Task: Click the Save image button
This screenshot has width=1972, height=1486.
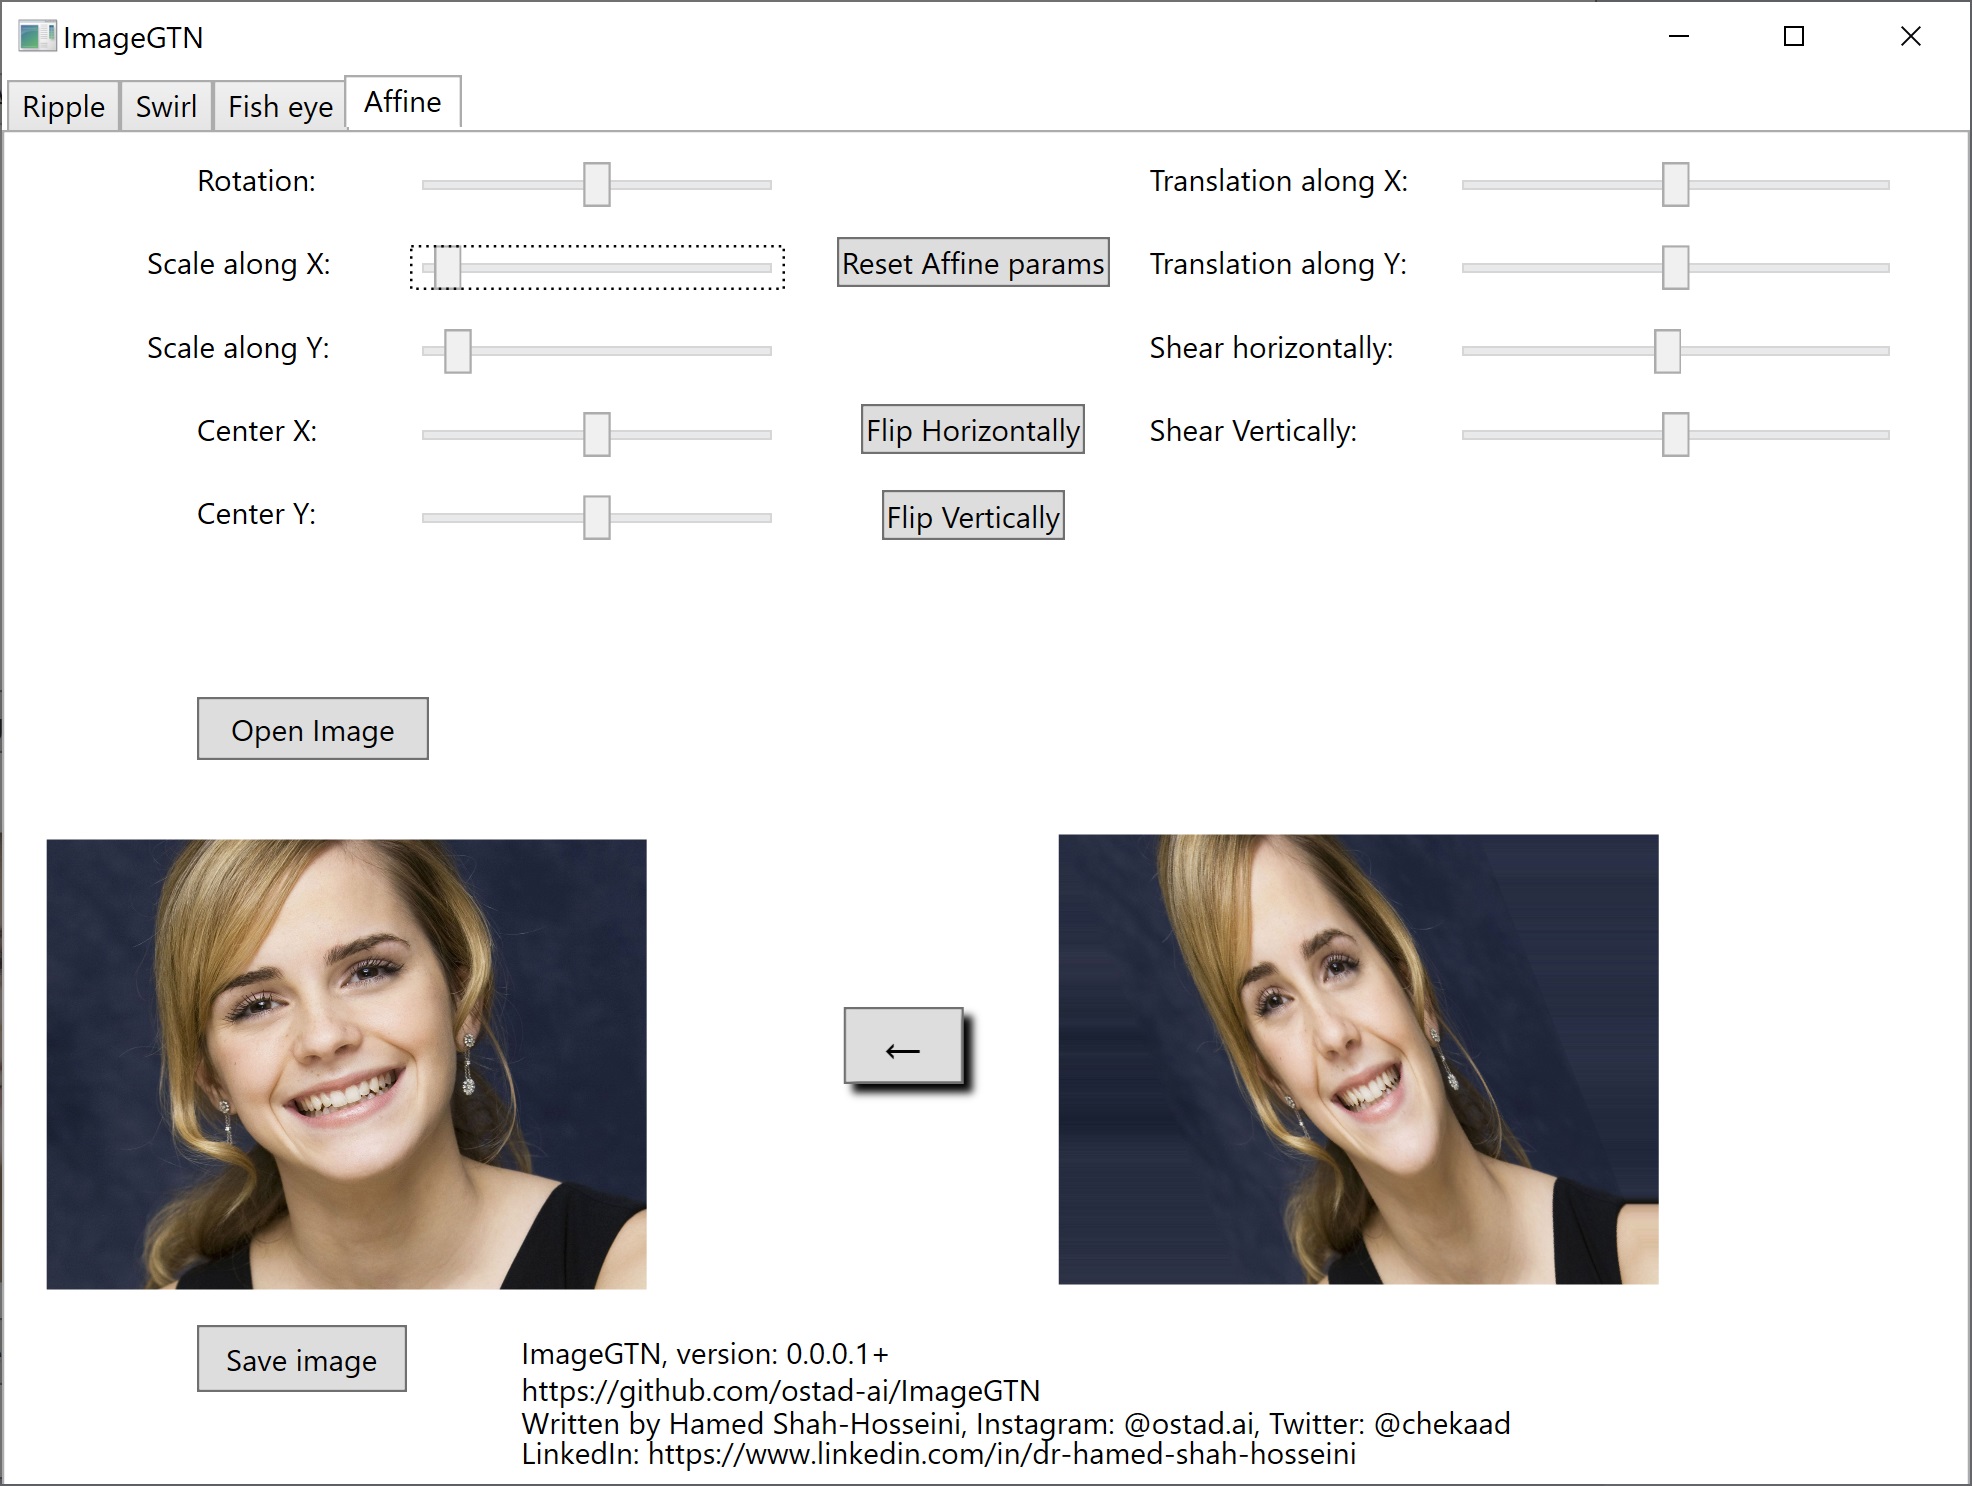Action: point(301,1359)
